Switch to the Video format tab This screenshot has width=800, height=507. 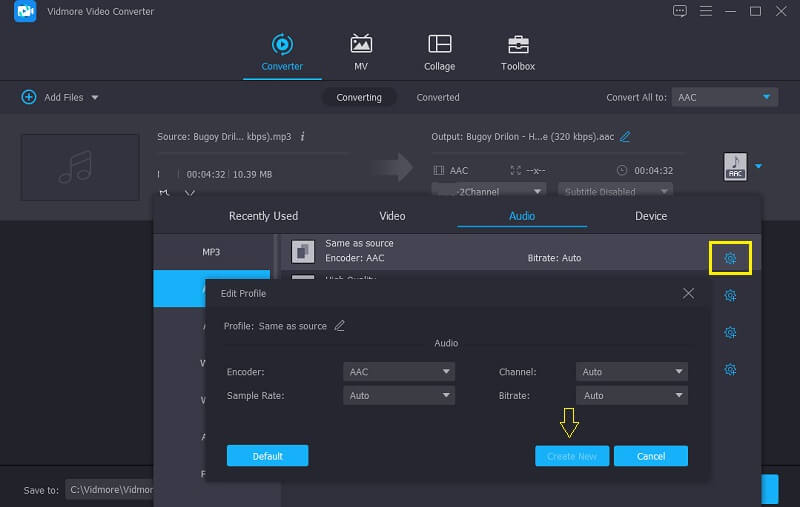392,216
